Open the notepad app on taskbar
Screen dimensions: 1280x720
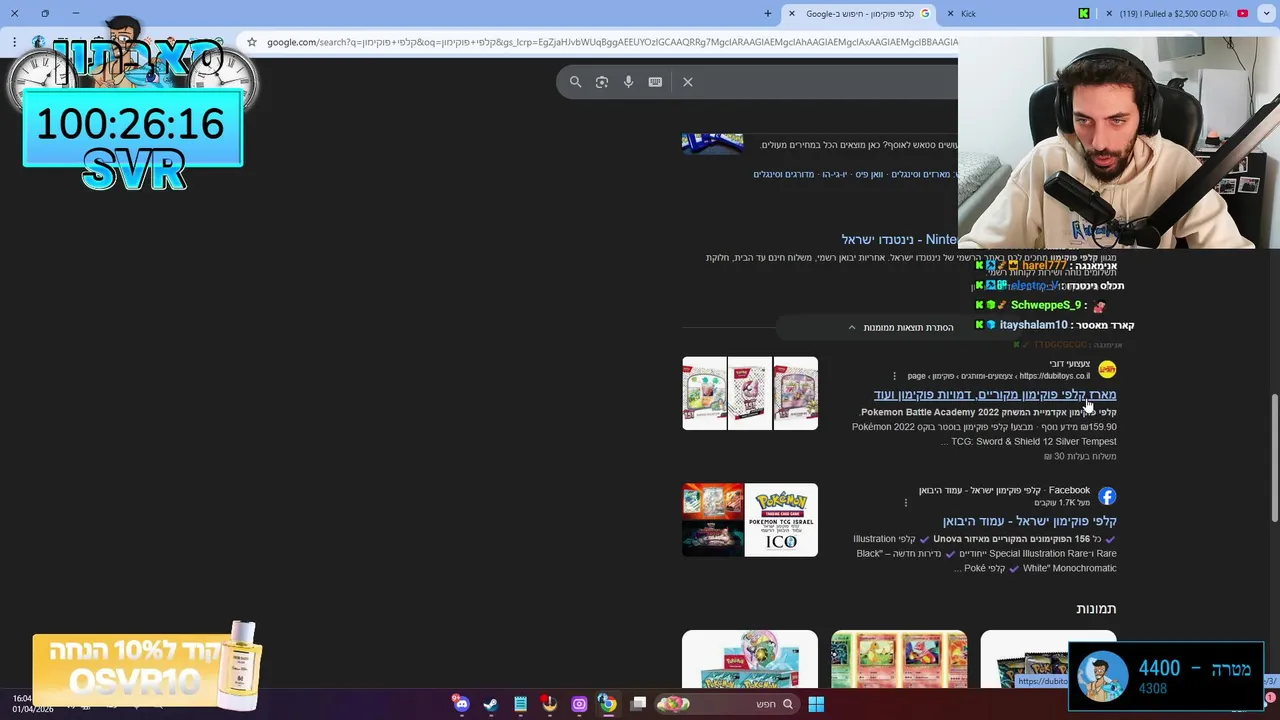(520, 704)
